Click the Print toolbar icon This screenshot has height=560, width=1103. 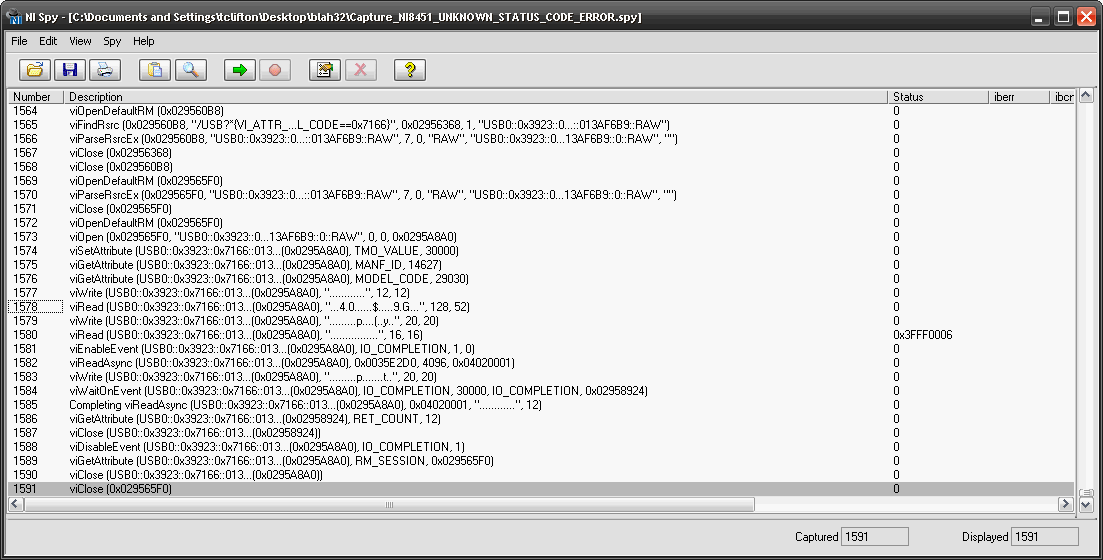[x=105, y=70]
